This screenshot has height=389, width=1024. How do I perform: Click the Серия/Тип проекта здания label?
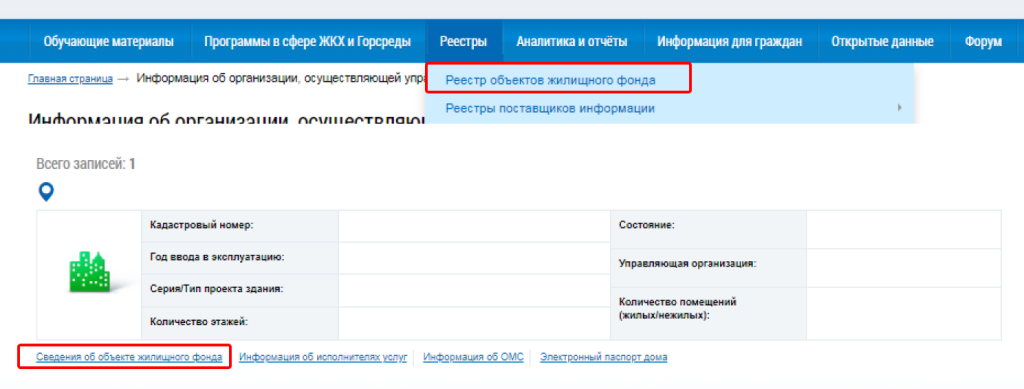click(216, 288)
